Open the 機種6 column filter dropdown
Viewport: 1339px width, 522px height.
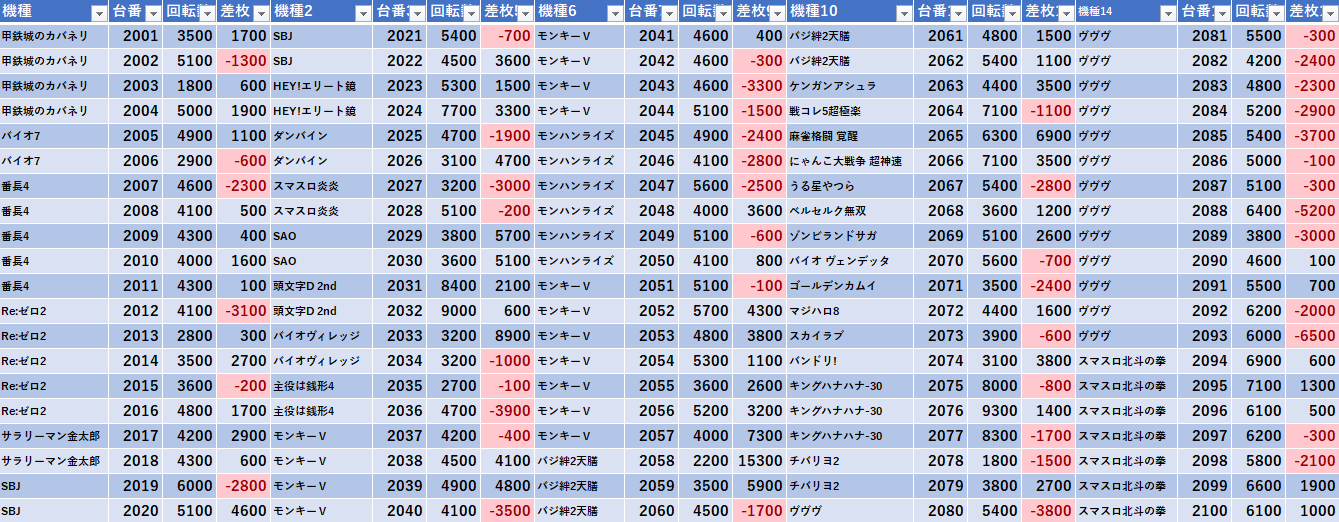pyautogui.click(x=613, y=13)
